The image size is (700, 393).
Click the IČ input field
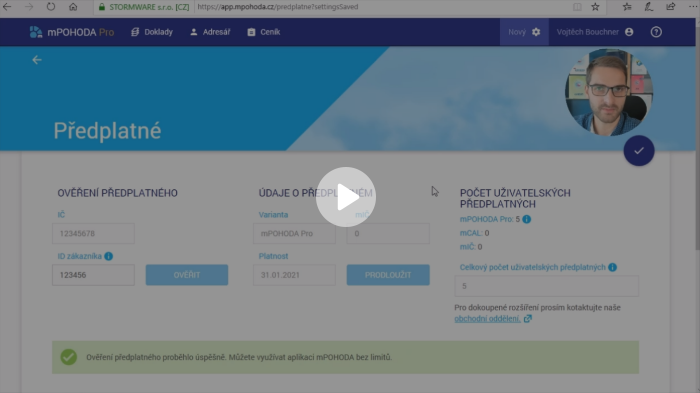[93, 234]
